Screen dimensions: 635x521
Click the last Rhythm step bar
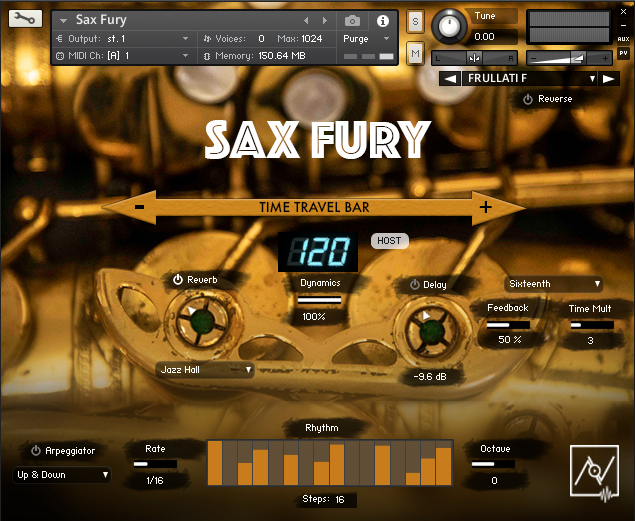(x=444, y=463)
